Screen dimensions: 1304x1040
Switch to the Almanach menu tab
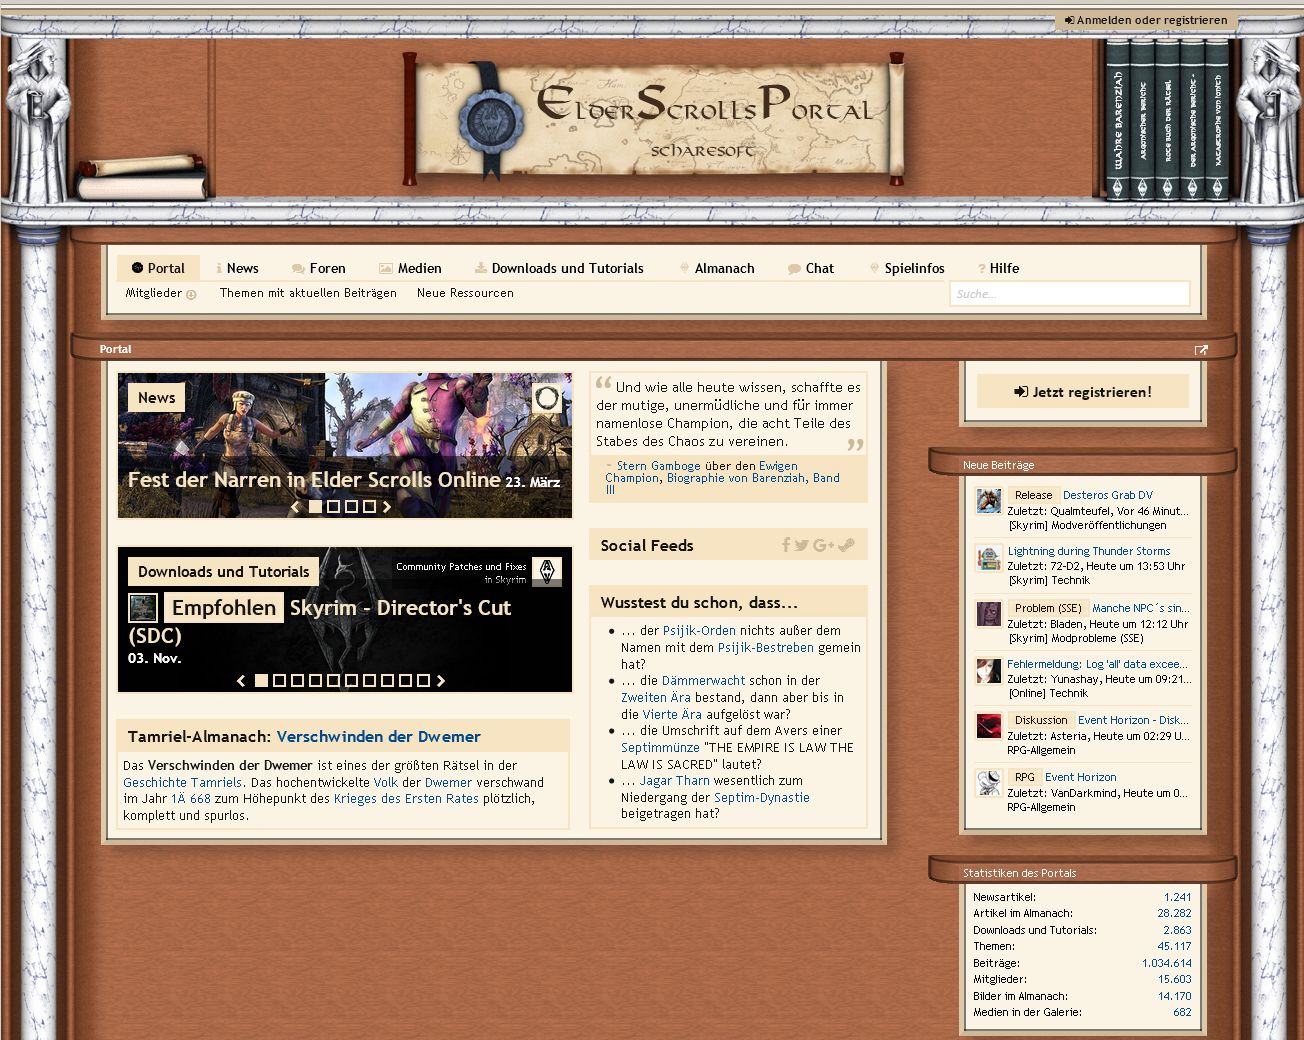point(716,268)
